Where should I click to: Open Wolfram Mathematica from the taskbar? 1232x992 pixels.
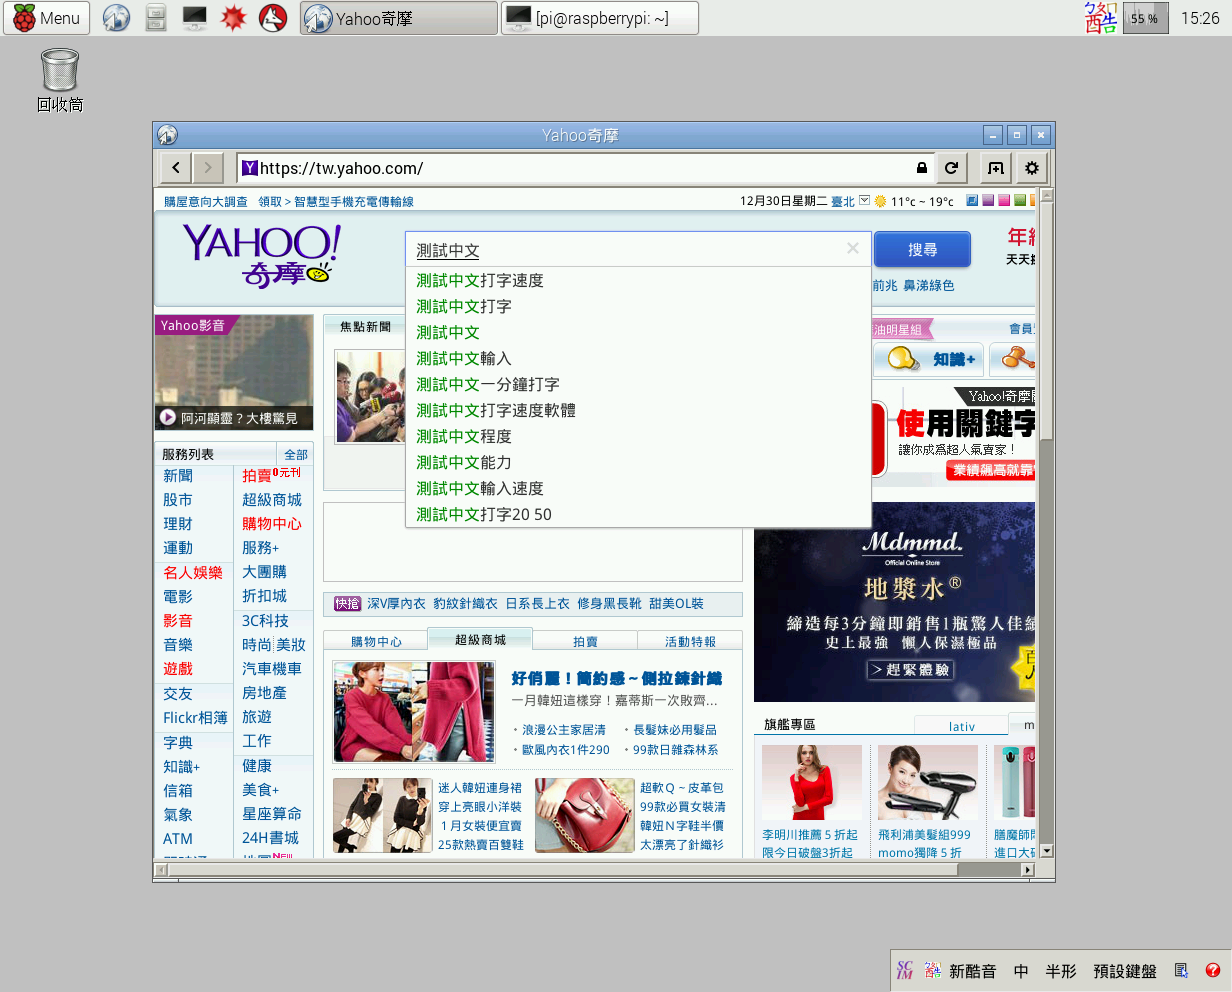pyautogui.click(x=233, y=18)
